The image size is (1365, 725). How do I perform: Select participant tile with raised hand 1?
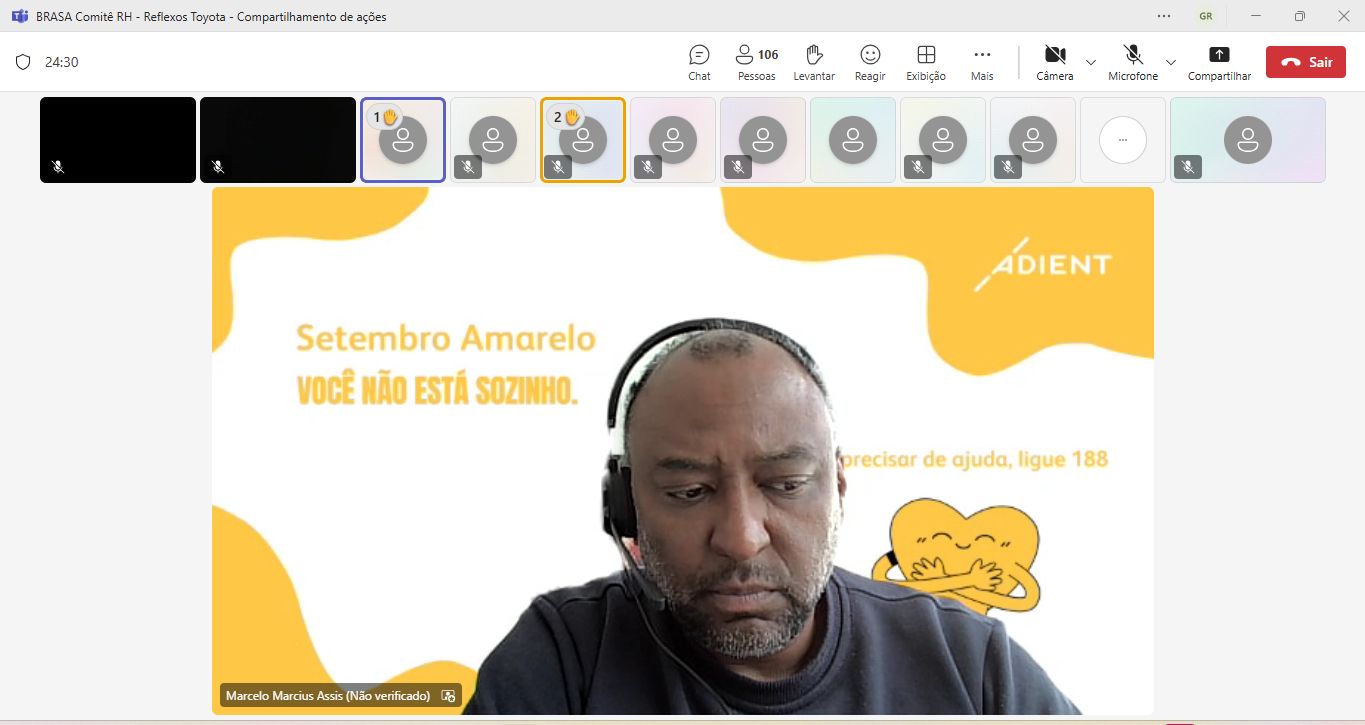(x=402, y=140)
